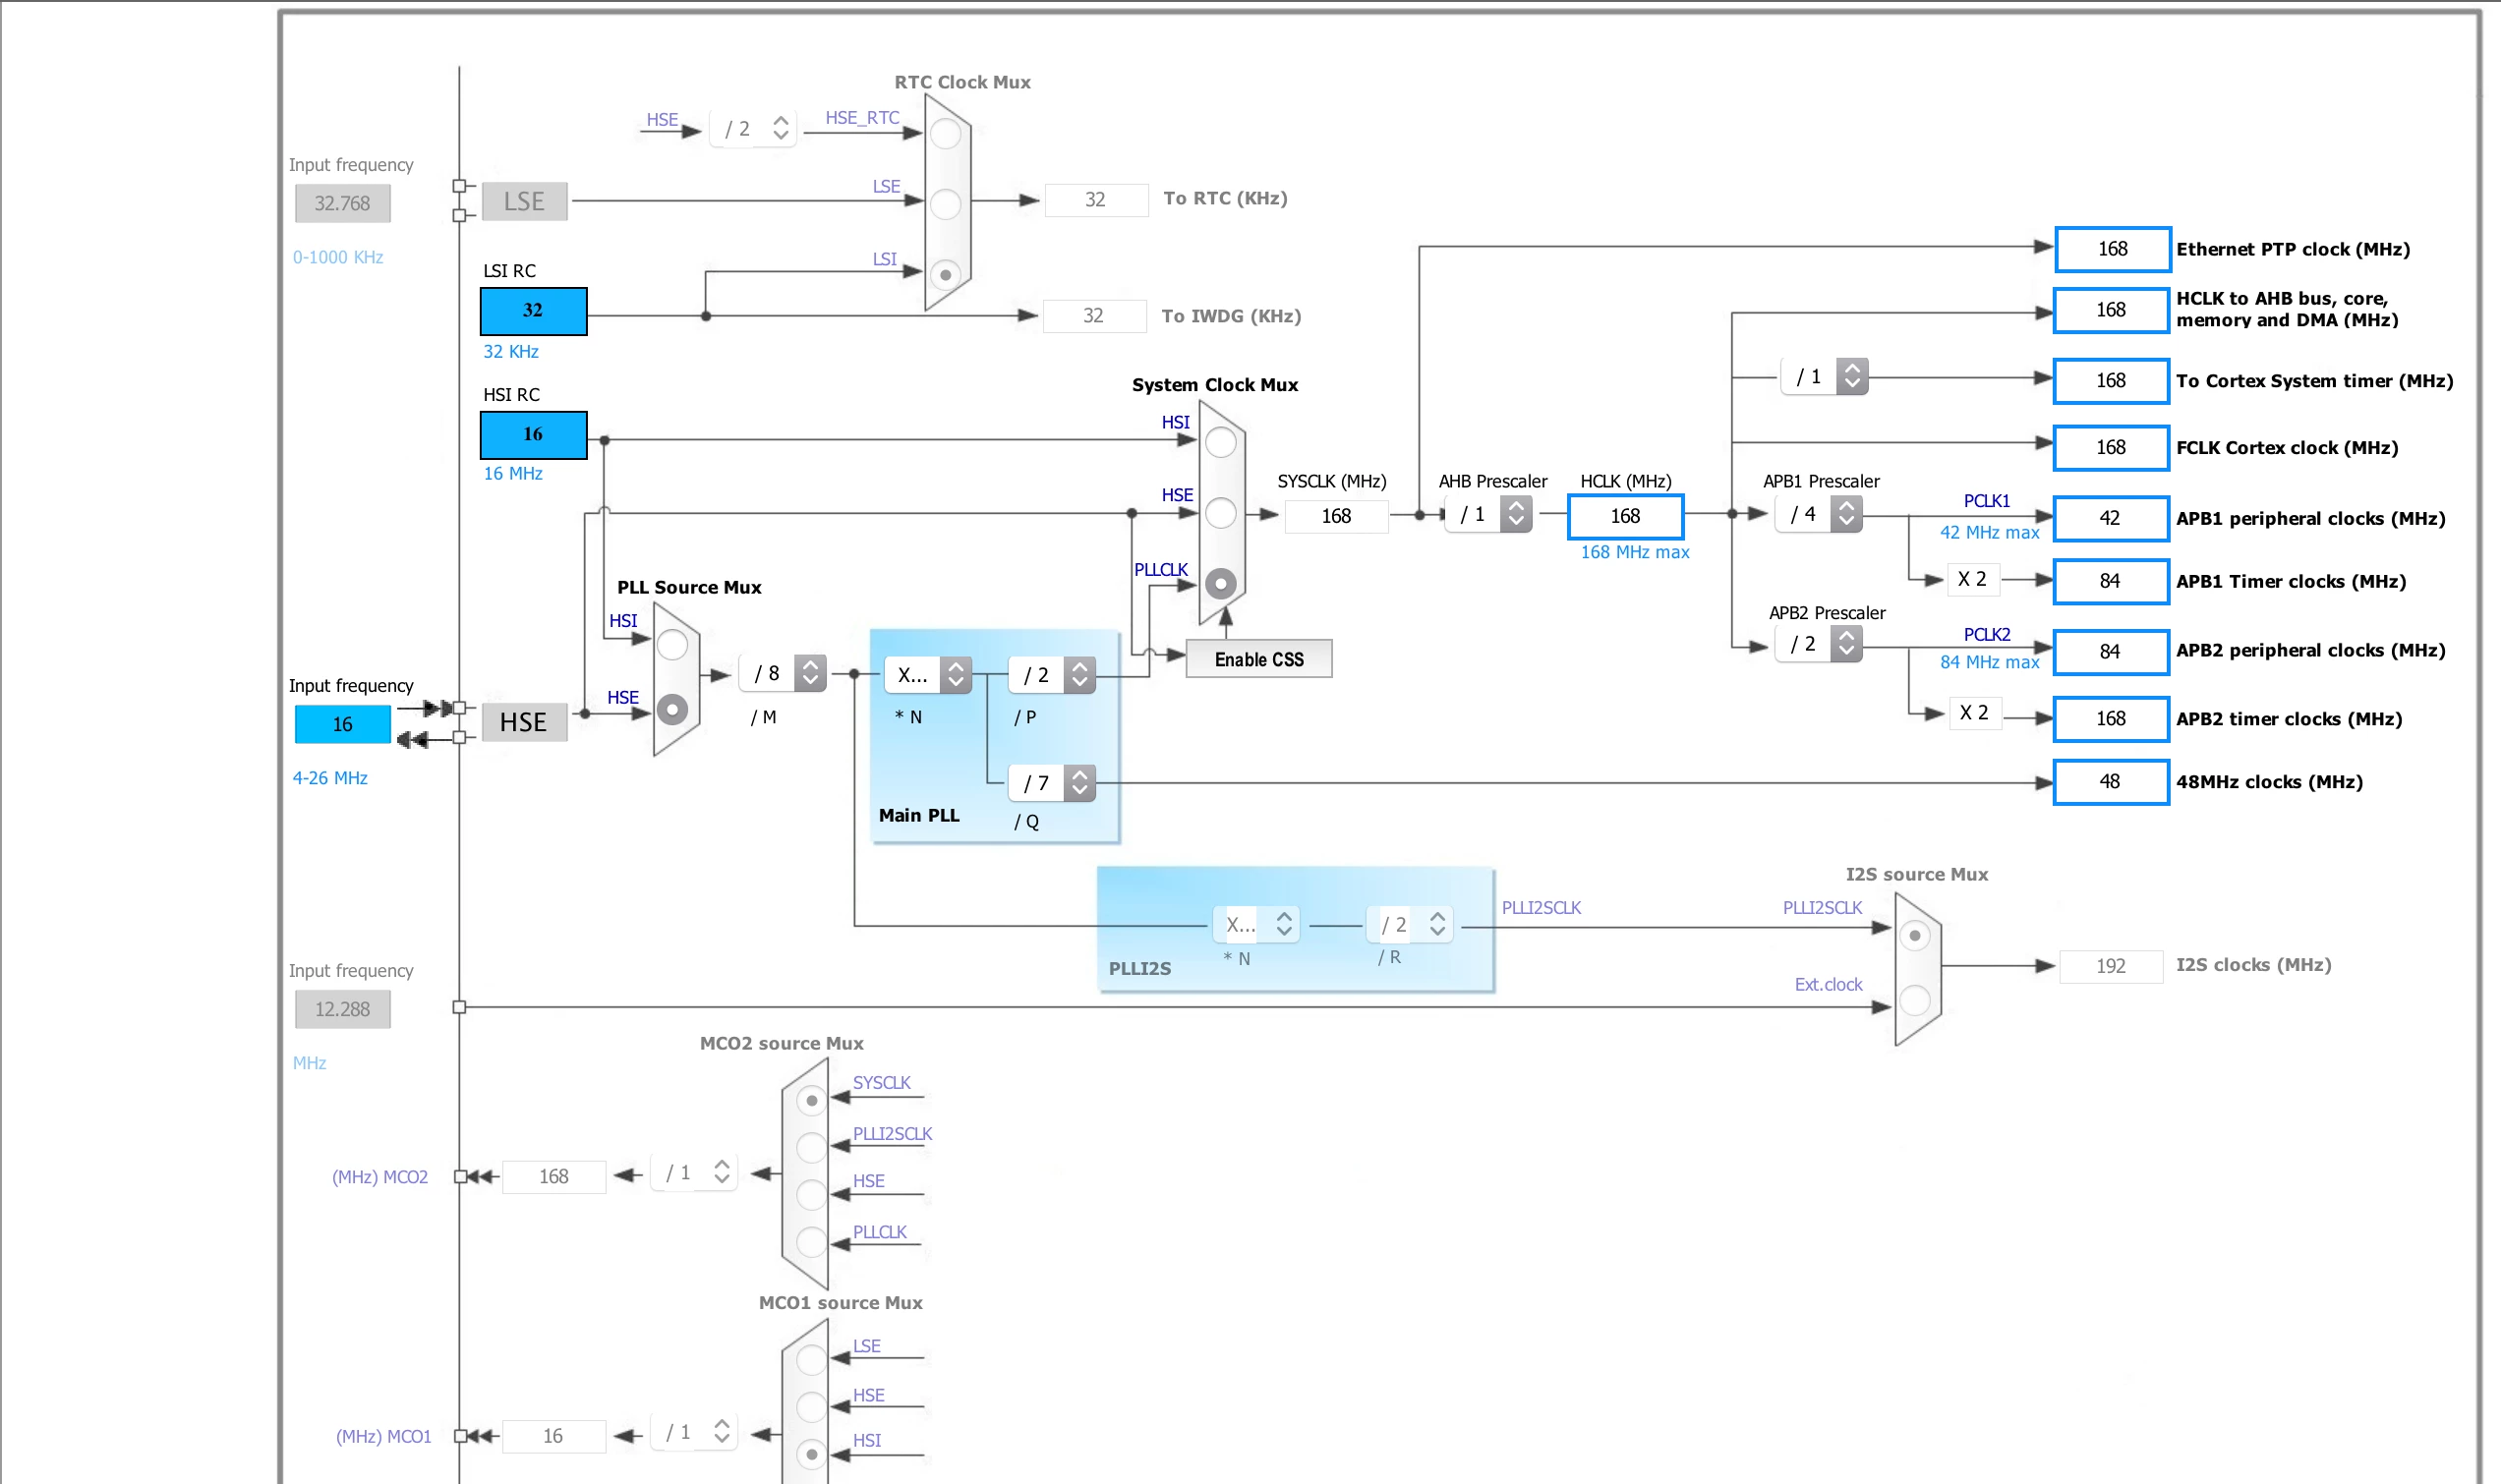The height and width of the screenshot is (1484, 2501).
Task: Click the MCO1 output value 16
Action: (554, 1437)
